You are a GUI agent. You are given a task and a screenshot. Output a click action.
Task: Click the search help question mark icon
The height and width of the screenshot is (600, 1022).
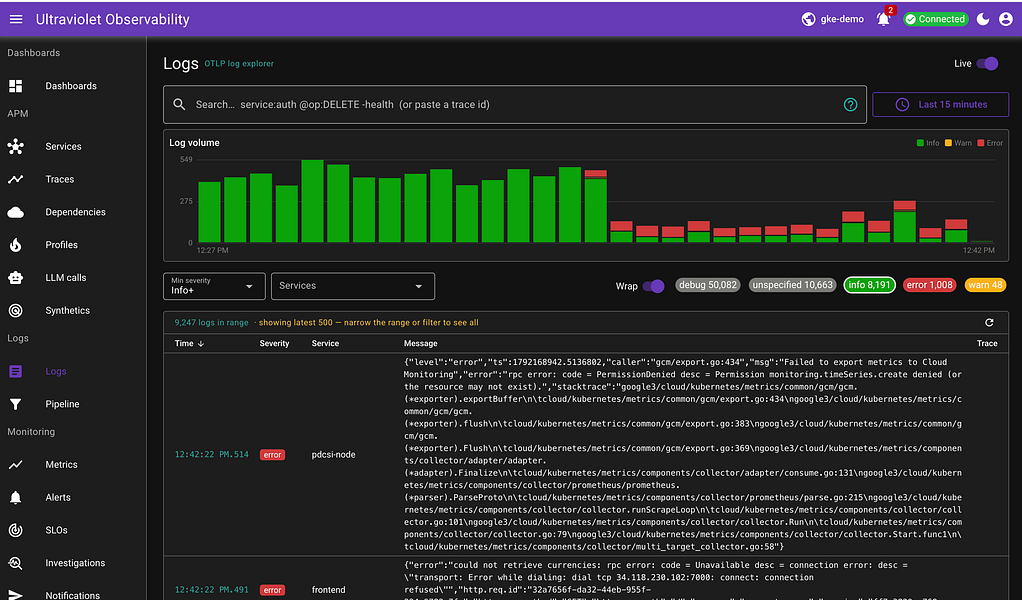[851, 104]
